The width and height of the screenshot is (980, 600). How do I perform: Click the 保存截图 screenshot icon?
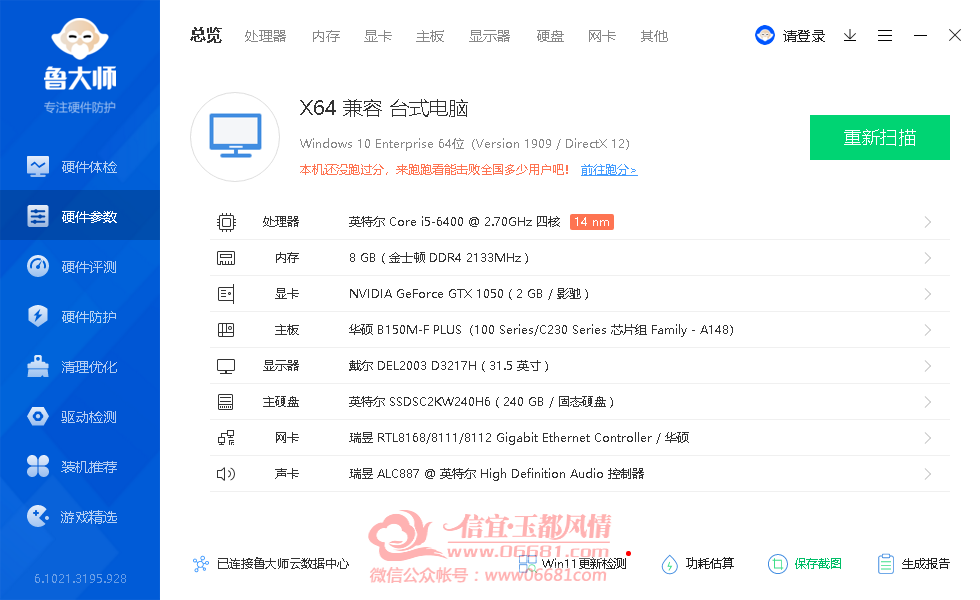click(778, 564)
